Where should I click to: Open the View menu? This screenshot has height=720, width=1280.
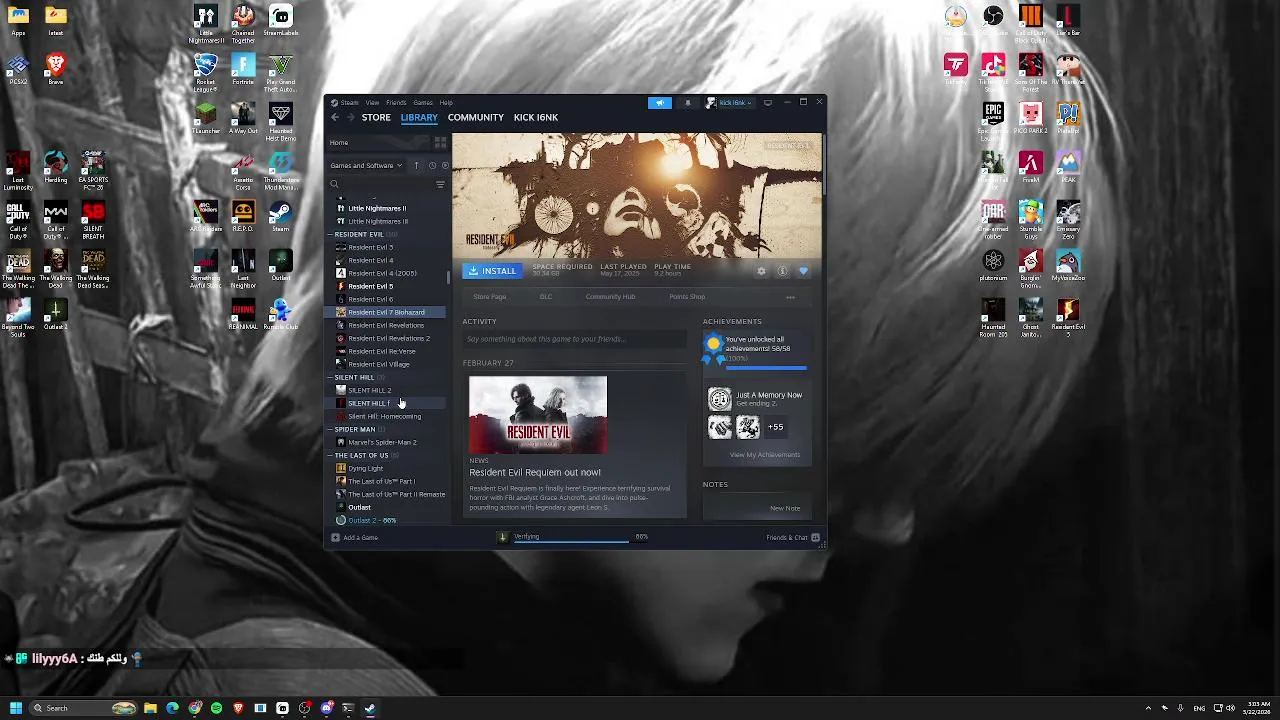[372, 102]
